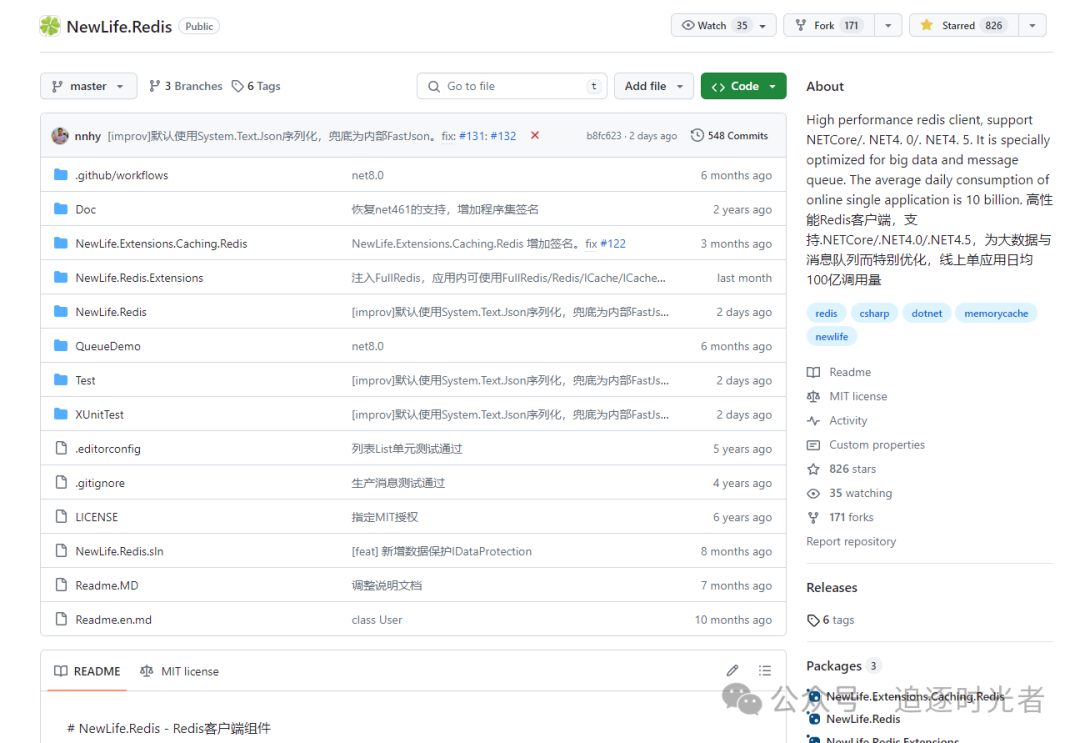Click the scale icon beside MIT license in About
Screen dimensions: 1080x743
(x=813, y=396)
